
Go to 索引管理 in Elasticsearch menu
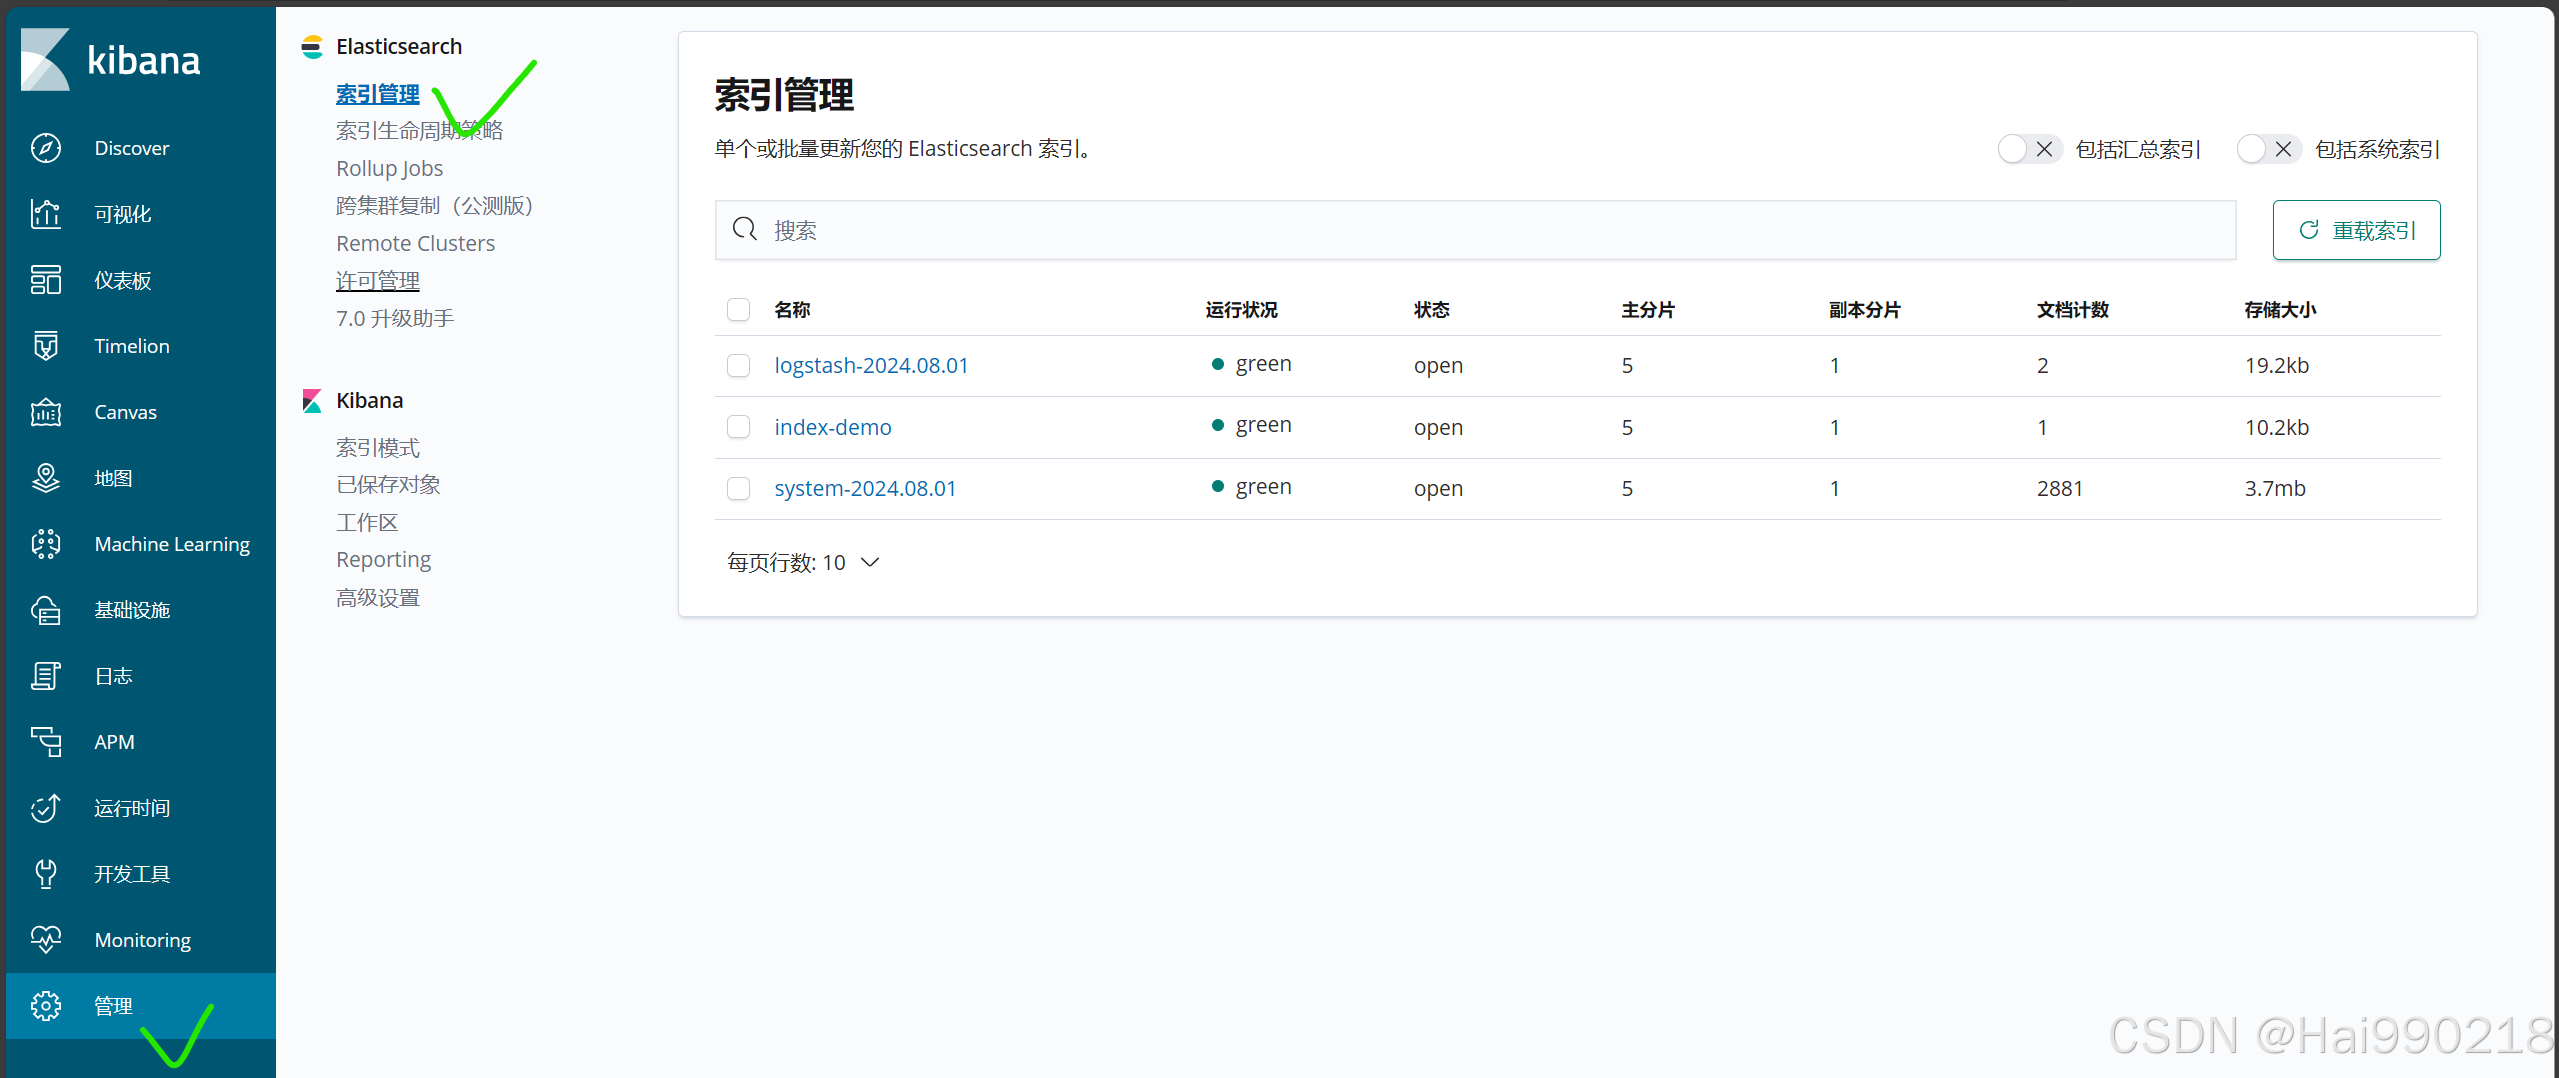pyautogui.click(x=378, y=94)
